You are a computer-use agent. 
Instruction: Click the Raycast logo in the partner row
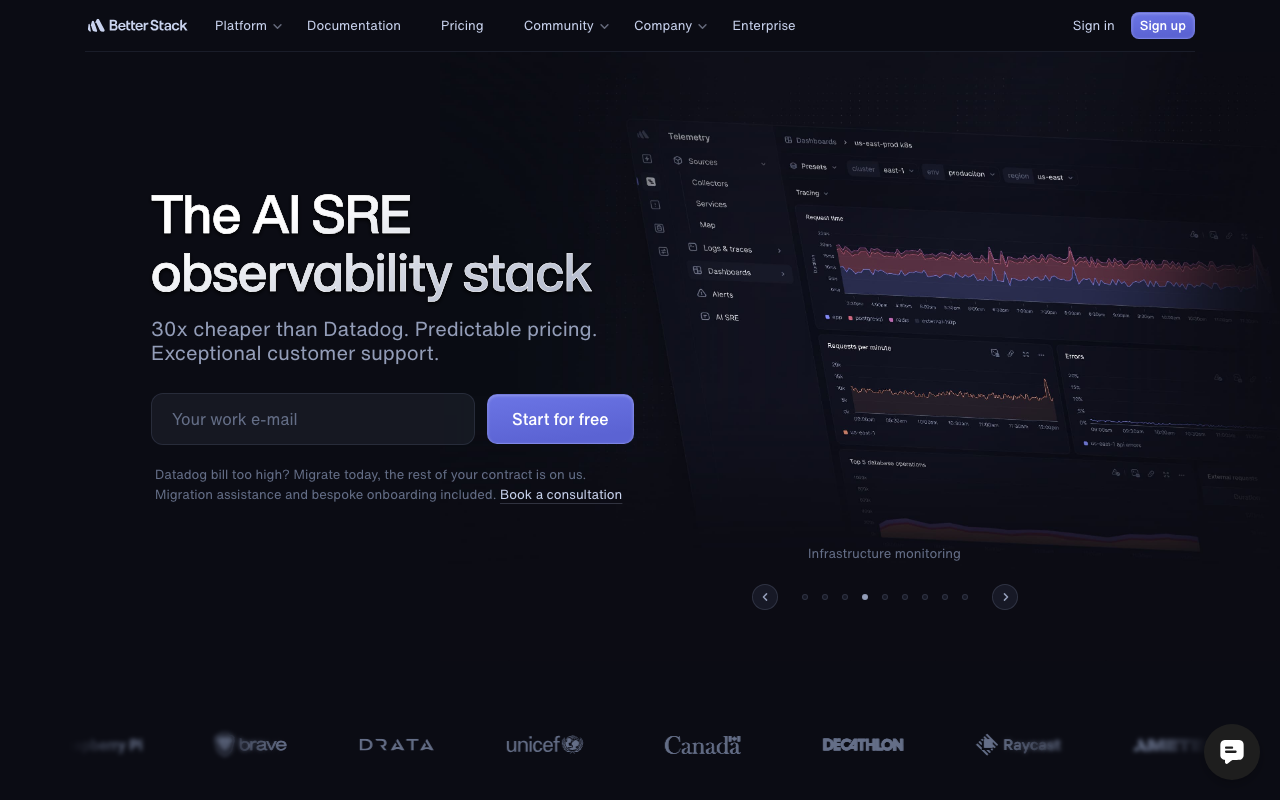(x=1018, y=744)
